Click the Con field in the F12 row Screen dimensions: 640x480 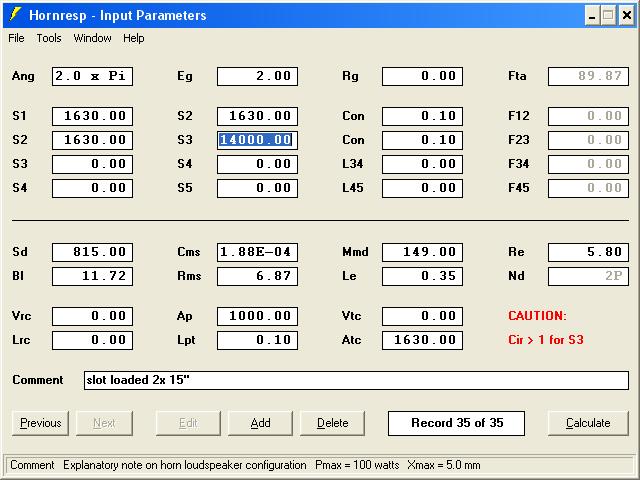click(422, 116)
